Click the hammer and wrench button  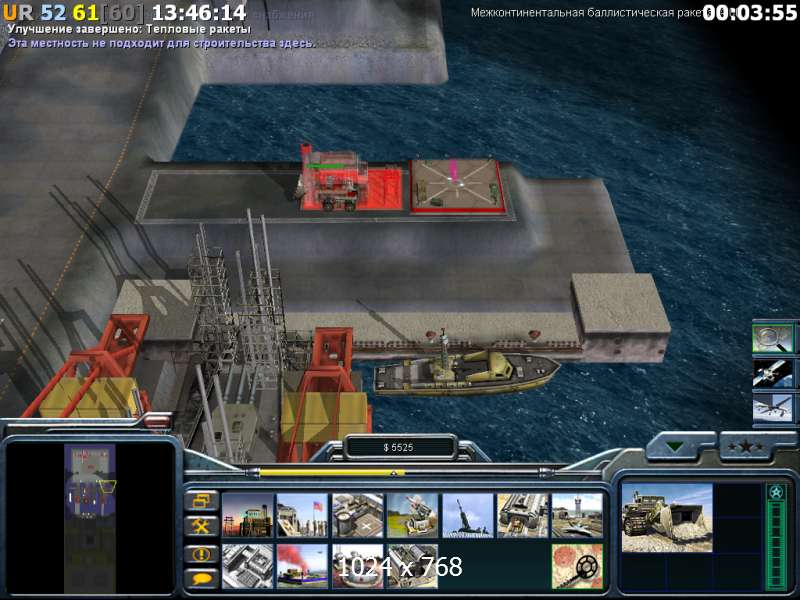[x=201, y=526]
